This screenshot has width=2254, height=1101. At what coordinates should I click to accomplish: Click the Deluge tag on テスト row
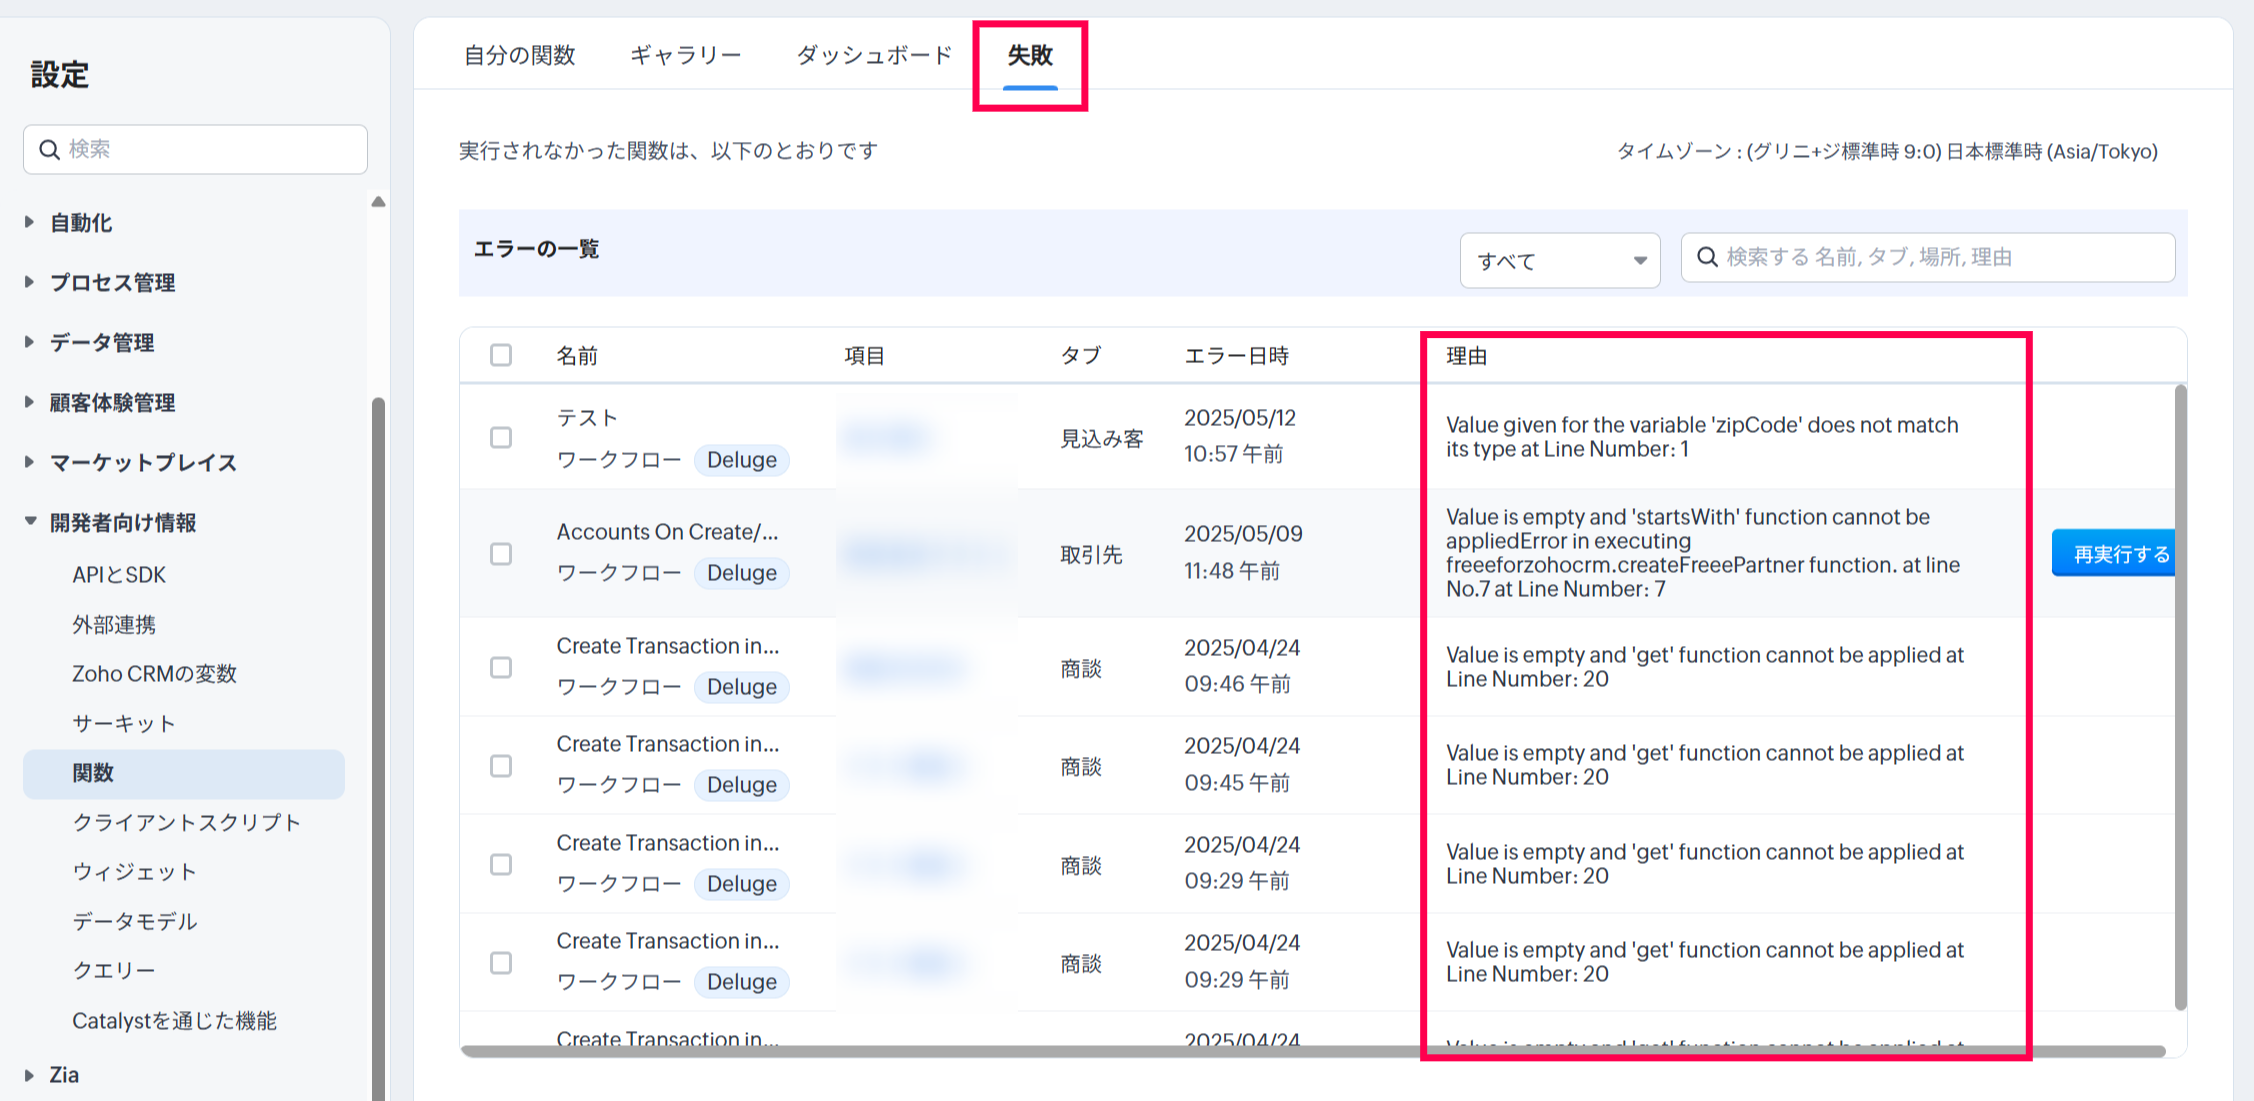[x=741, y=460]
